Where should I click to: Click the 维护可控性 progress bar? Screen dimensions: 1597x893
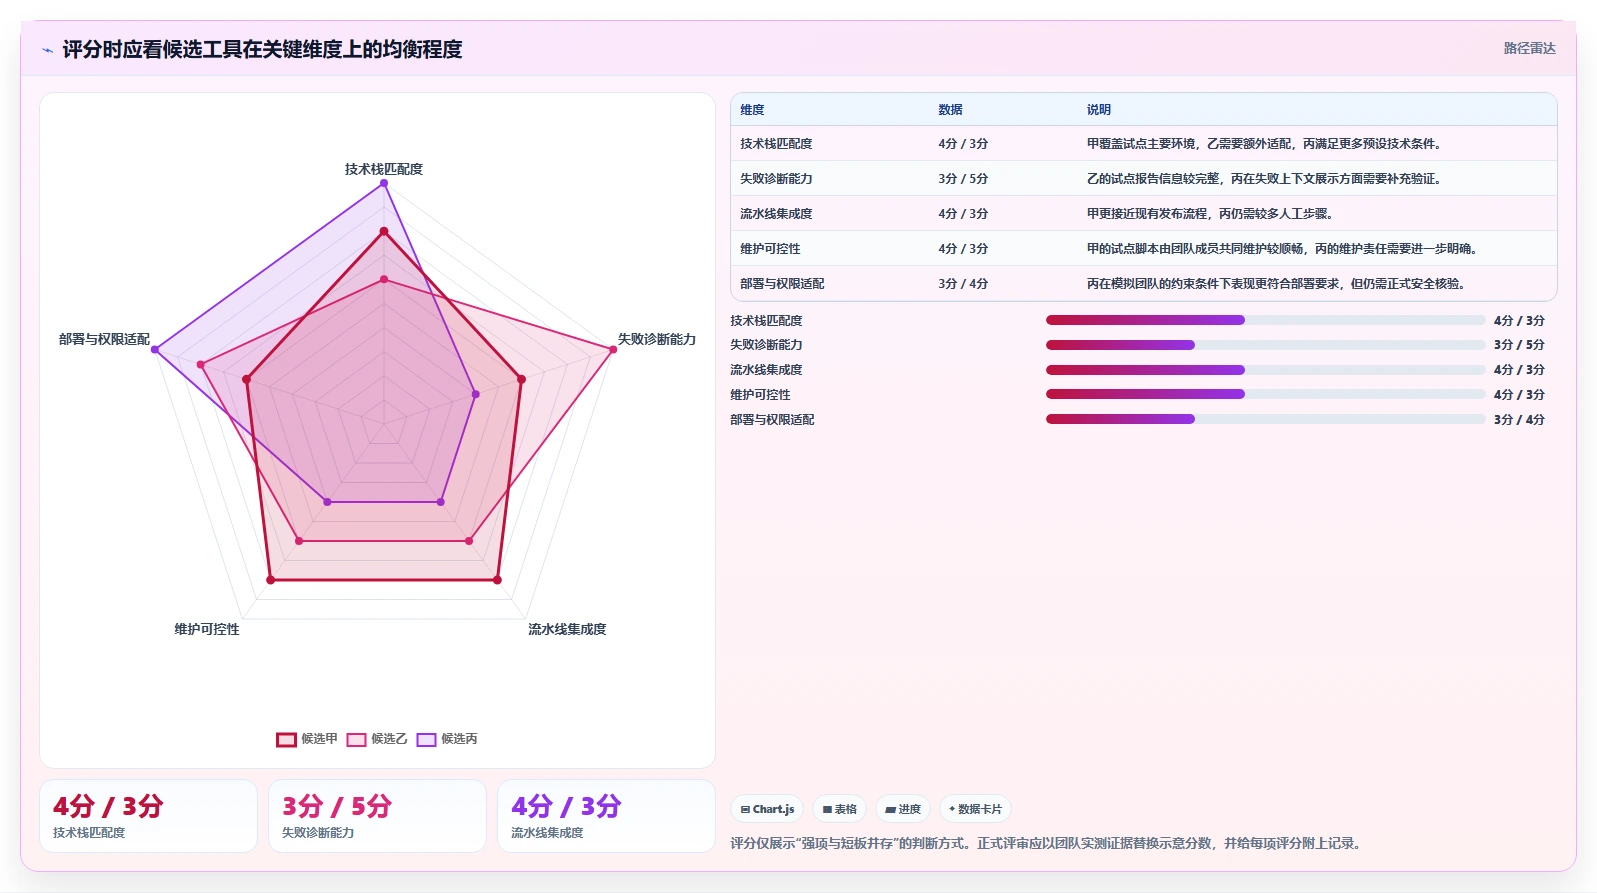1265,394
